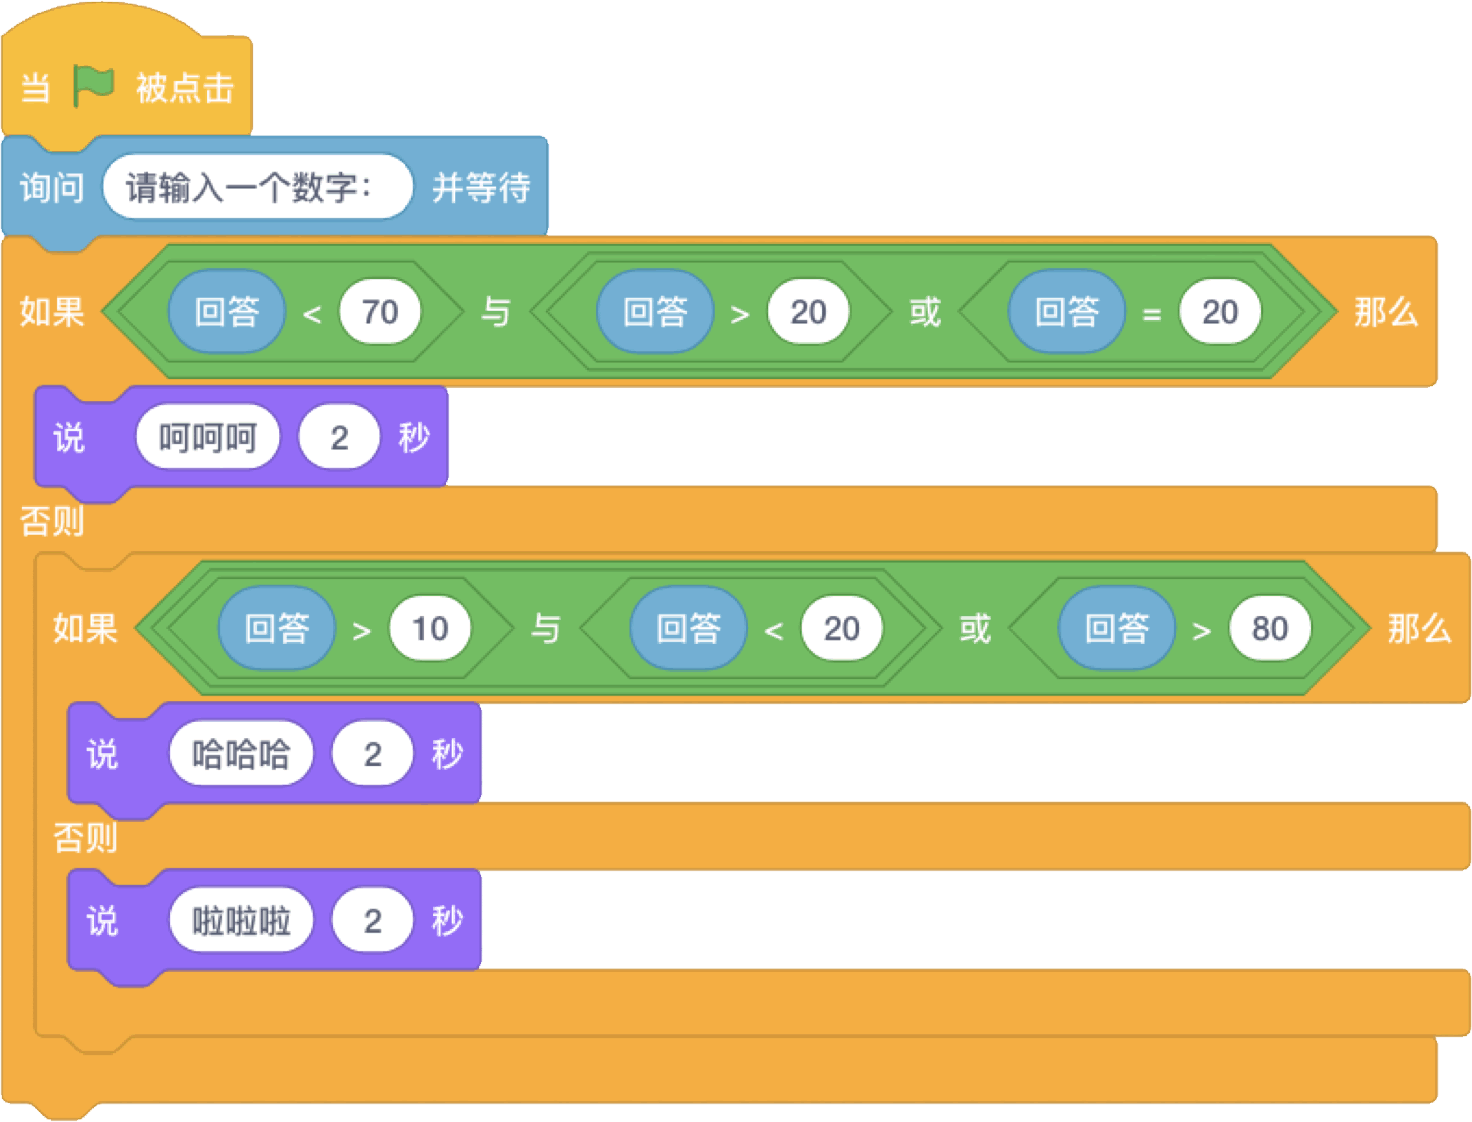
Task: Select the 20 value in equals condition
Action: click(x=1220, y=312)
